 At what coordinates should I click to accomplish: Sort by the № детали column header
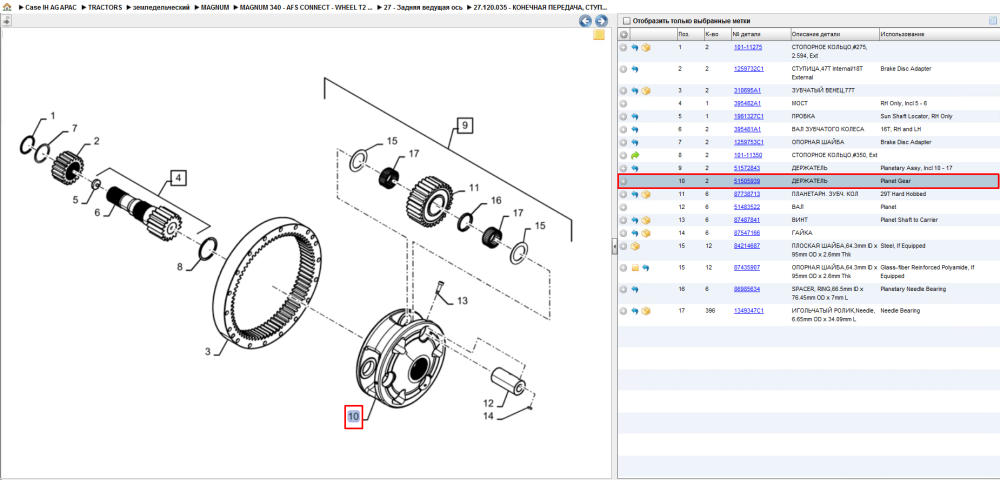point(760,34)
